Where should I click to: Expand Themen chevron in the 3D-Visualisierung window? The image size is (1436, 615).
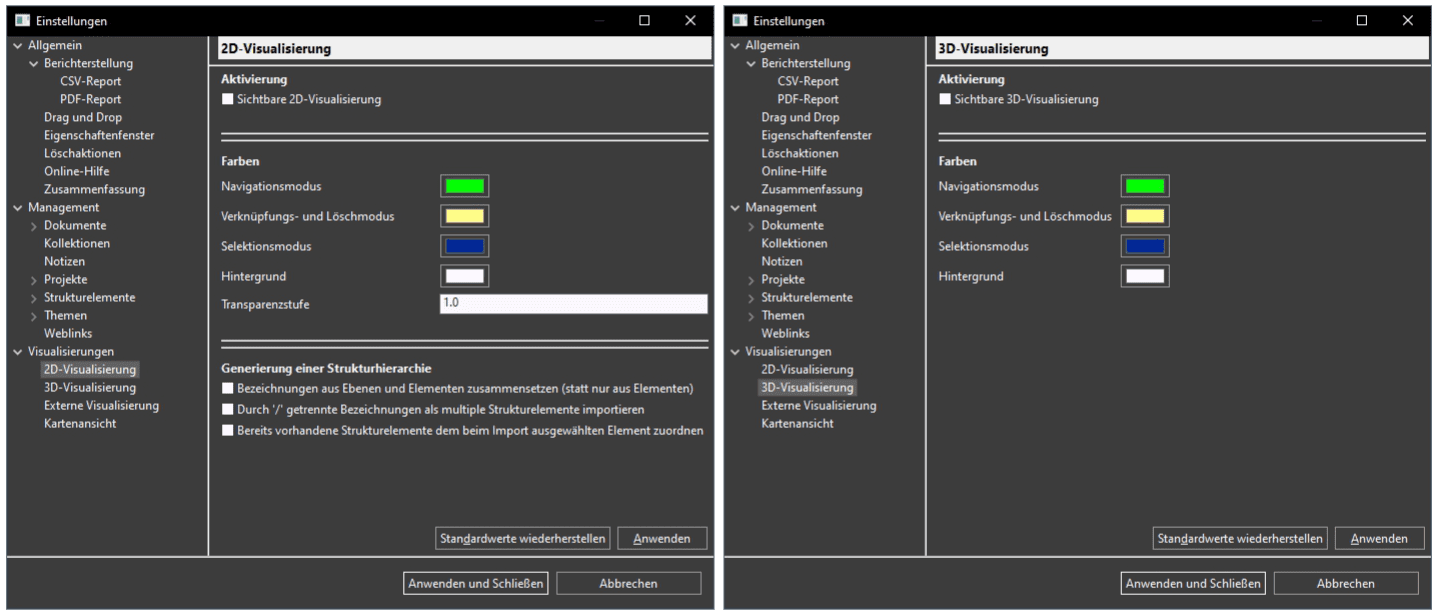(751, 316)
